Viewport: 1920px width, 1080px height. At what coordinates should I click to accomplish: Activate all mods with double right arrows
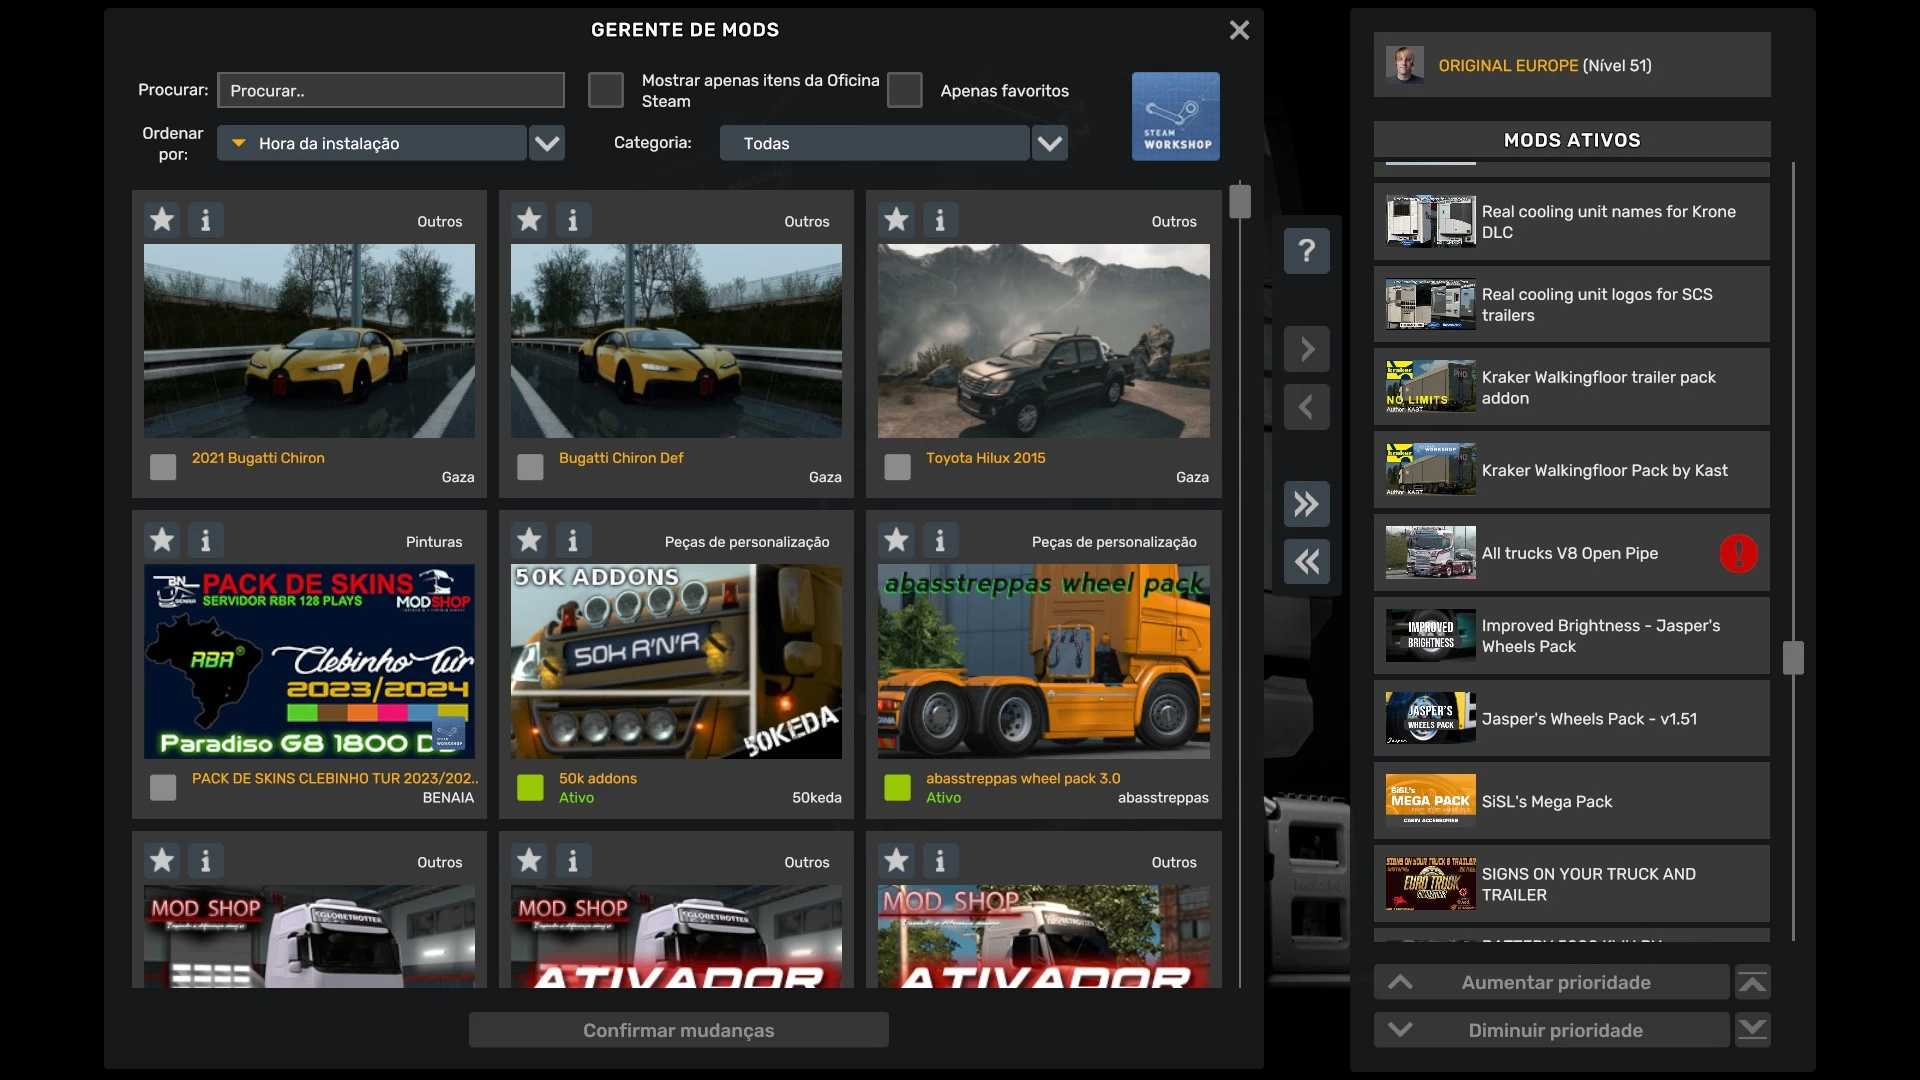click(1306, 504)
